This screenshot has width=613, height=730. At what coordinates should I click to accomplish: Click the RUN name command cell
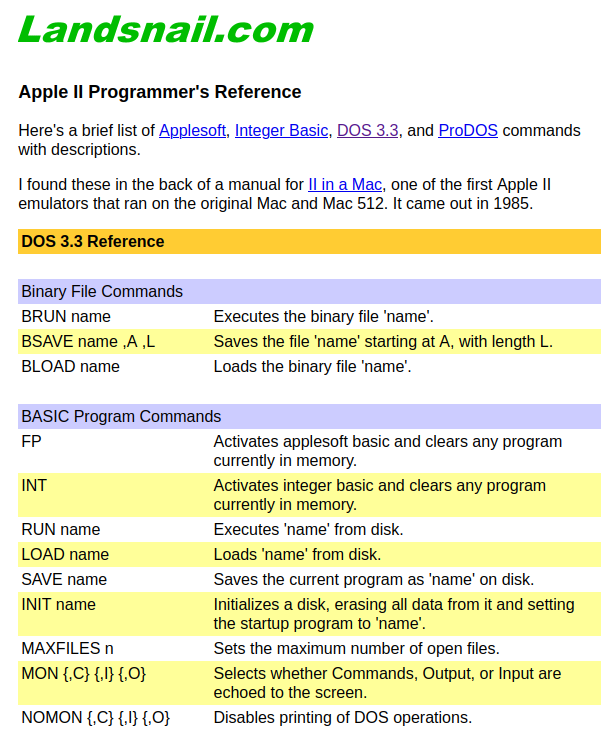coord(114,529)
